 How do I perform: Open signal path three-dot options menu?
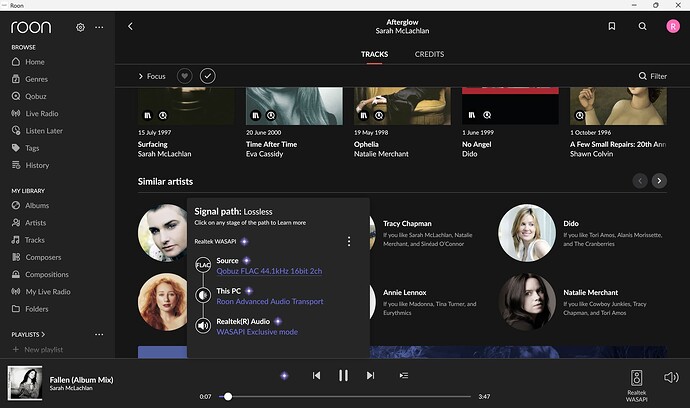click(x=348, y=241)
